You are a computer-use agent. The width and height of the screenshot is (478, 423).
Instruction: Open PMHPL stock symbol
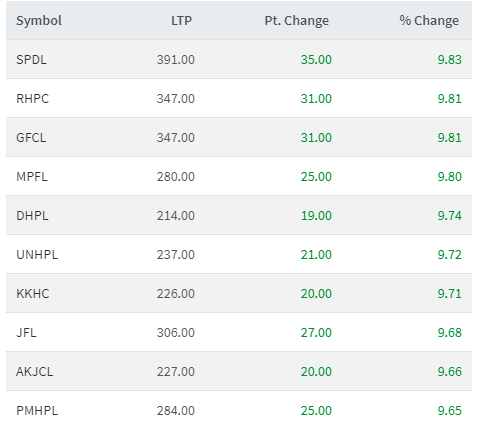pos(37,411)
